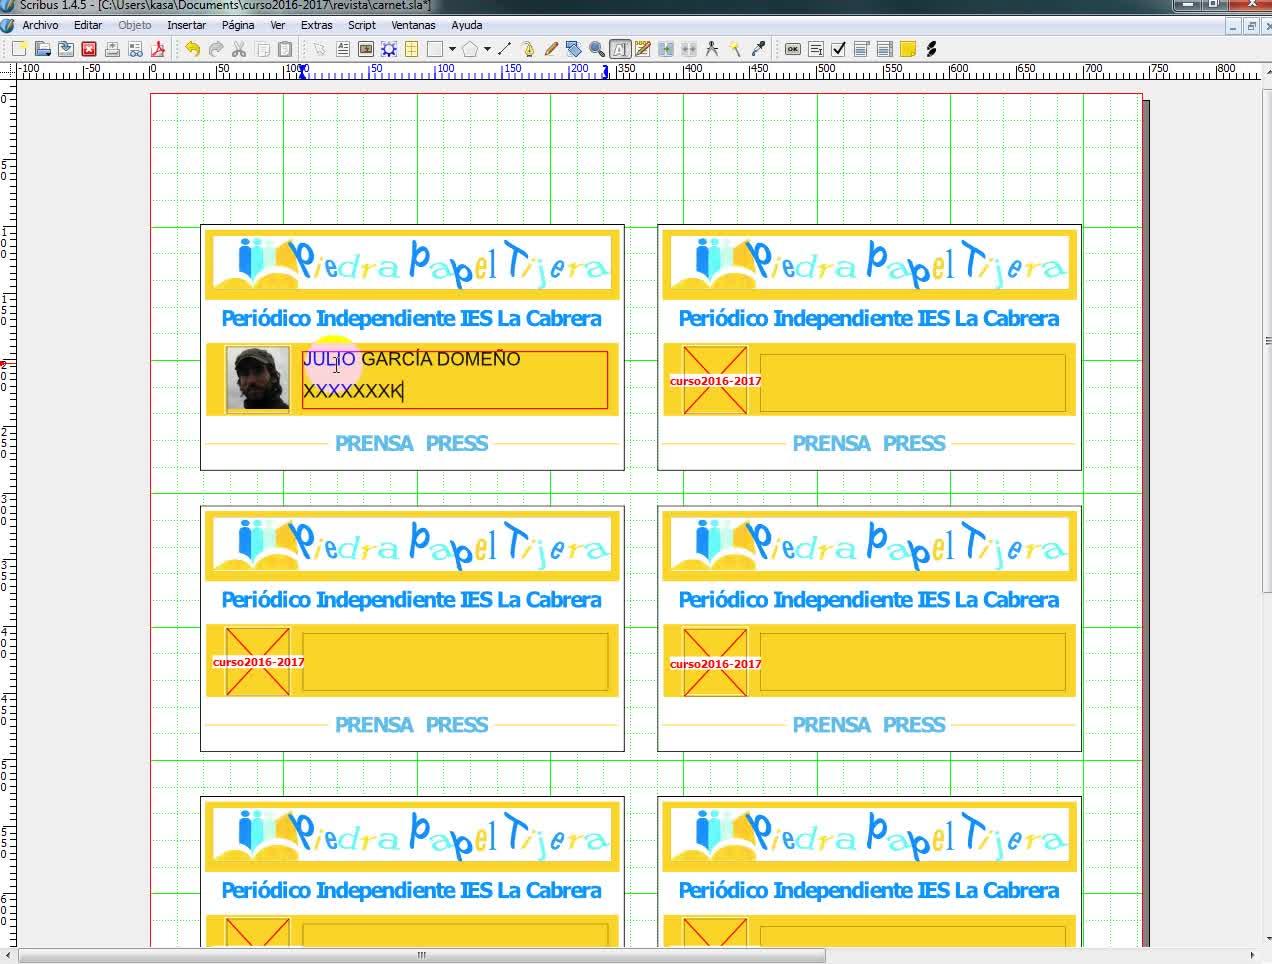Select the Bezier Curve pen tool
The image size is (1272, 964).
pyautogui.click(x=528, y=49)
